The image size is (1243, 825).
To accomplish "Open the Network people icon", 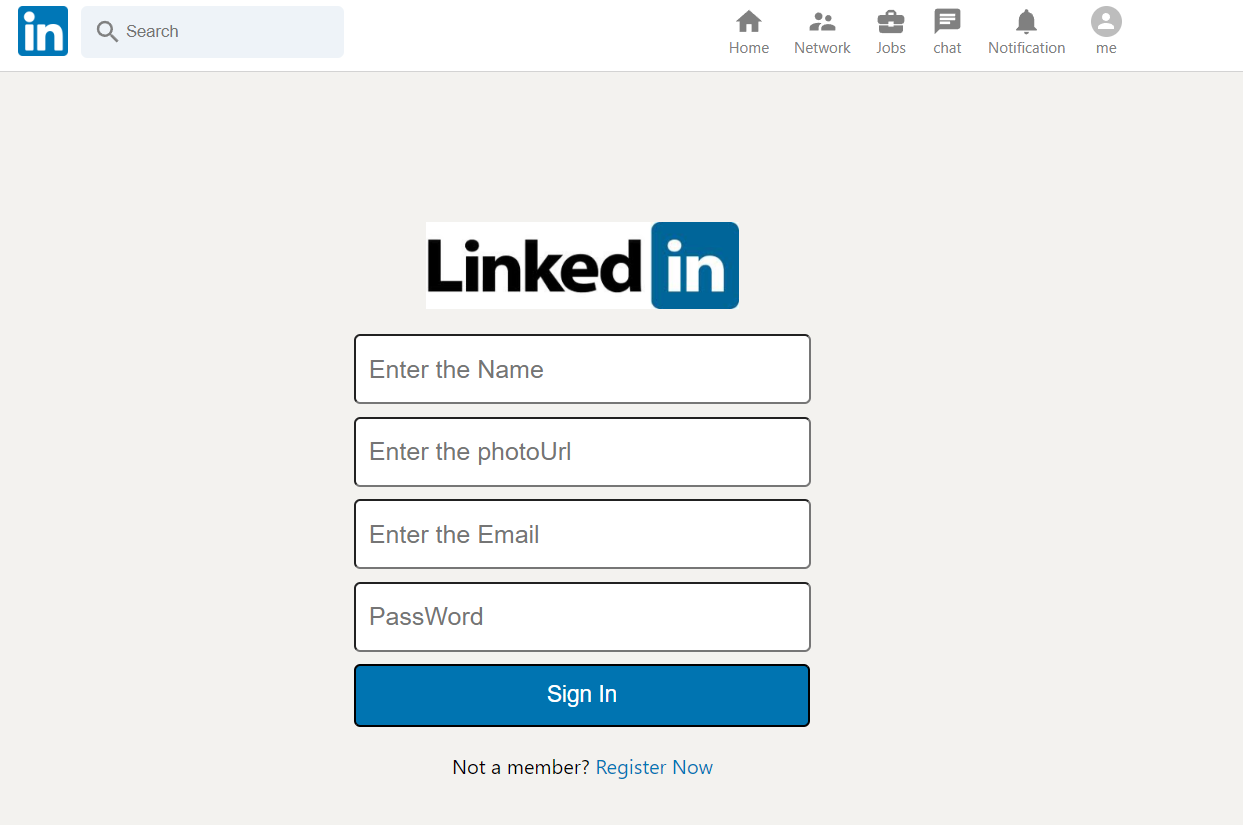I will 822,20.
